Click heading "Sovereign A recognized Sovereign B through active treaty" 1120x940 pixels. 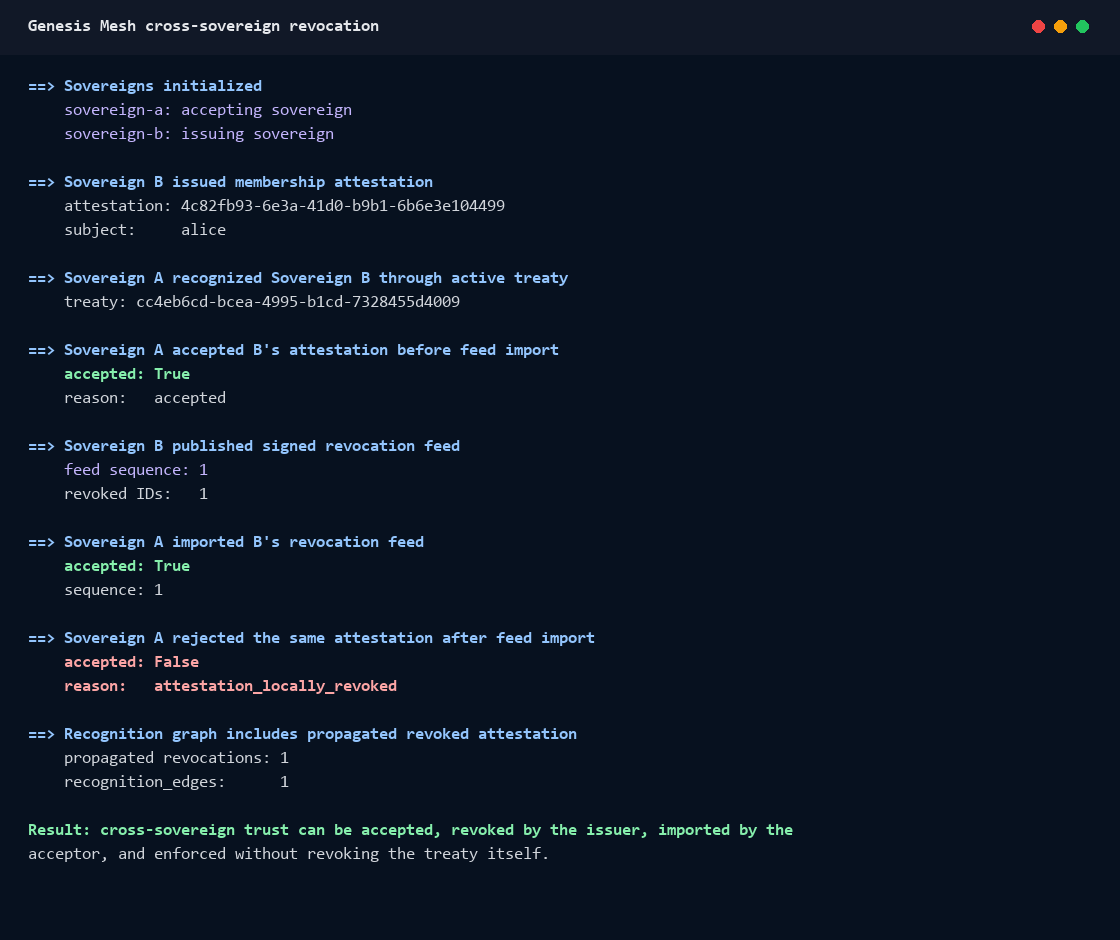coord(316,278)
